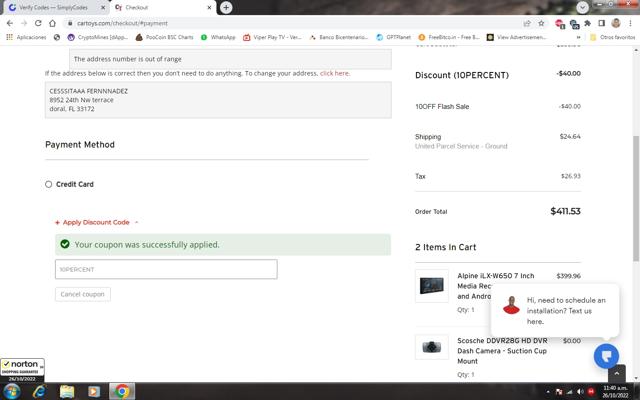640x400 pixels.
Task: Open the Chrome profile avatar
Action: 616,23
